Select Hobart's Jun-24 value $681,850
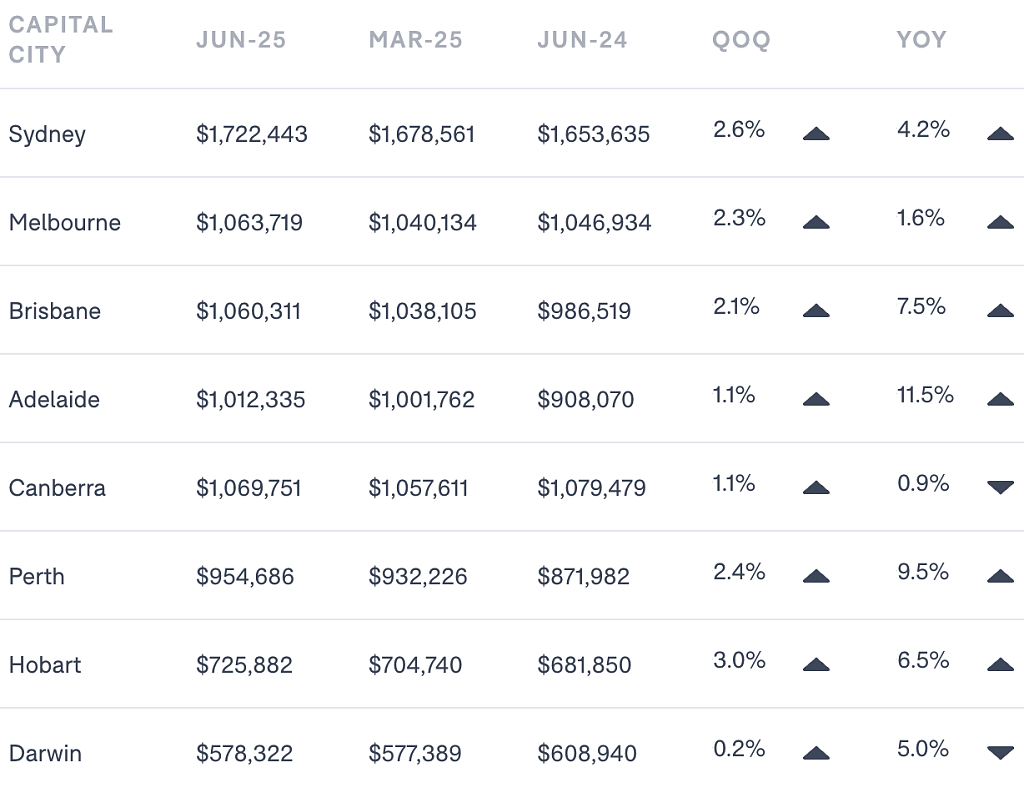 click(584, 665)
